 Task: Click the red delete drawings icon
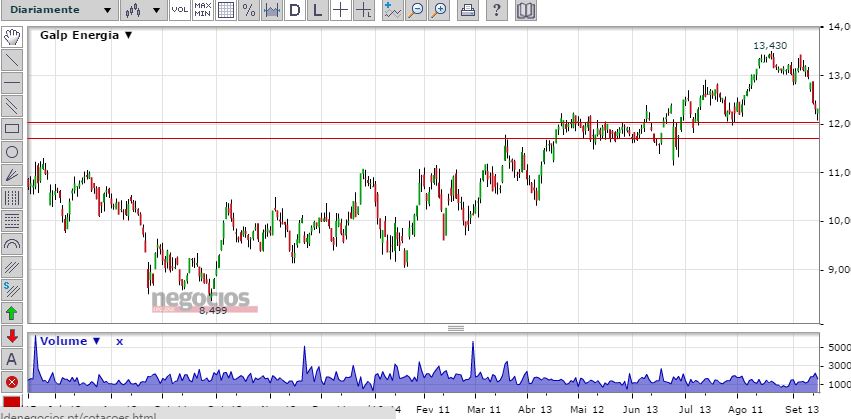pyautogui.click(x=12, y=382)
